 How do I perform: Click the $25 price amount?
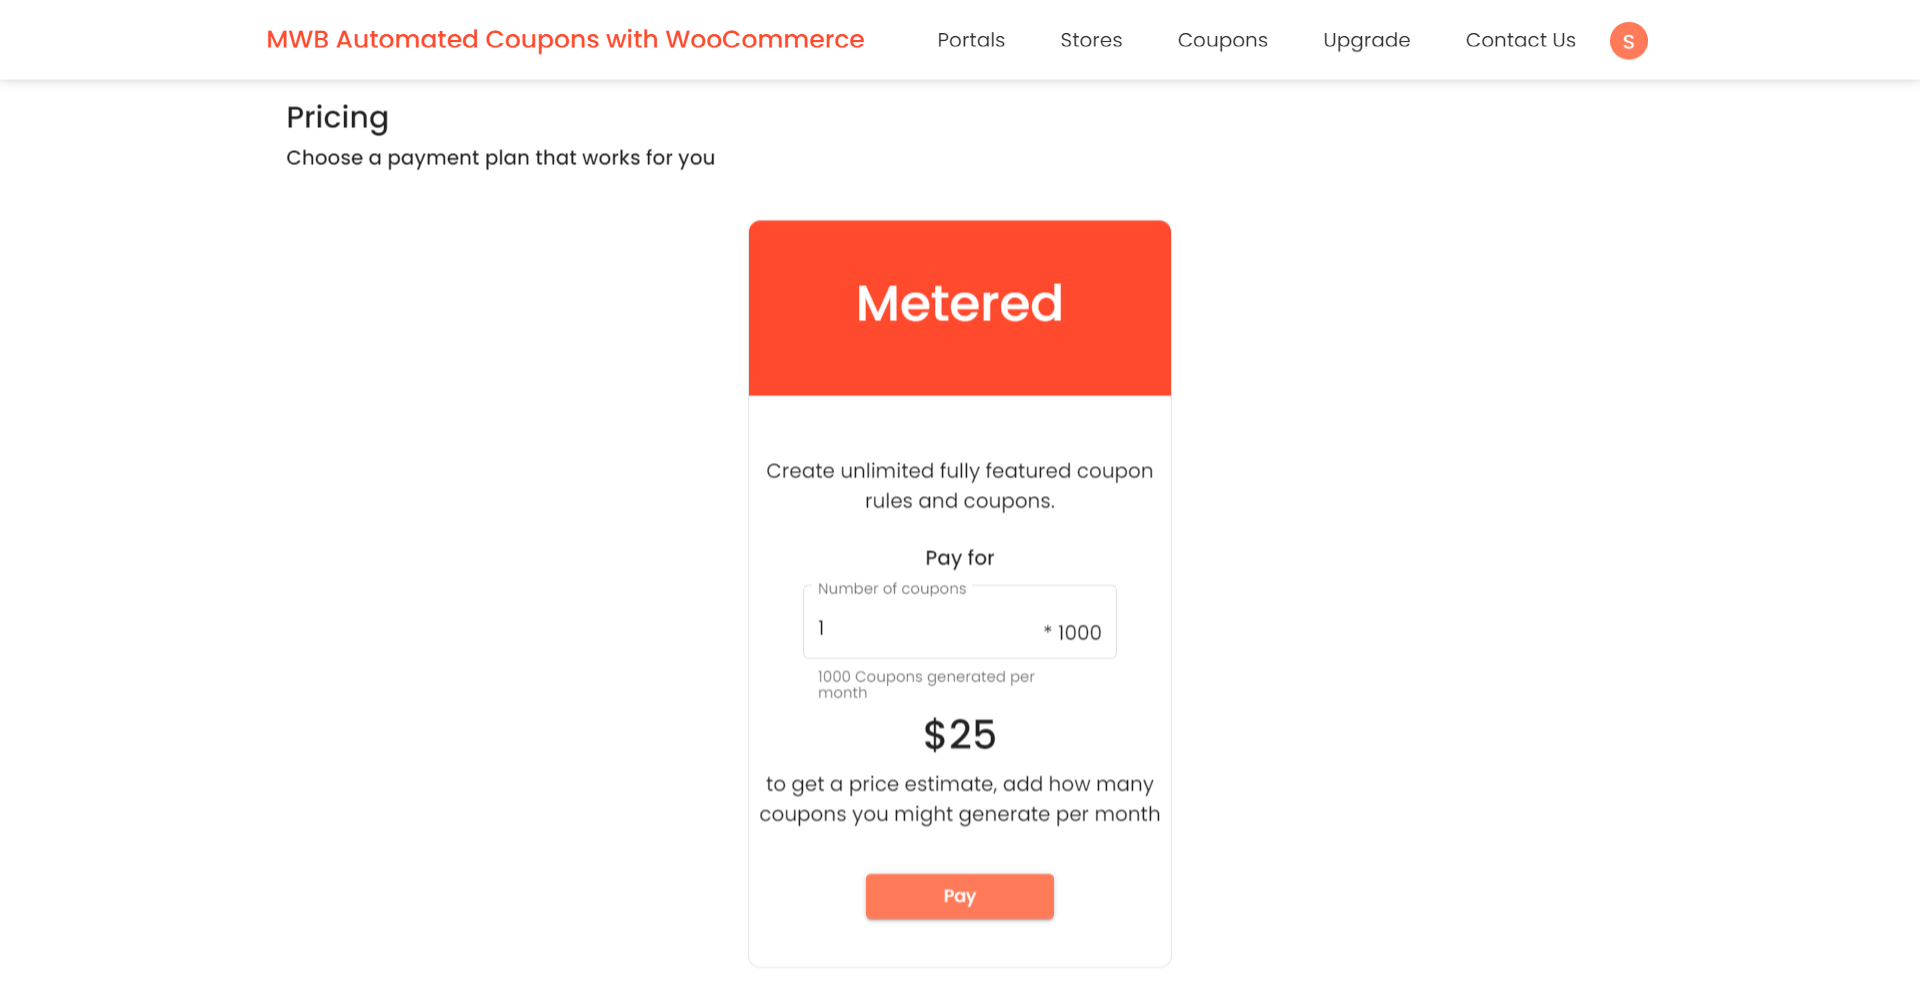959,735
